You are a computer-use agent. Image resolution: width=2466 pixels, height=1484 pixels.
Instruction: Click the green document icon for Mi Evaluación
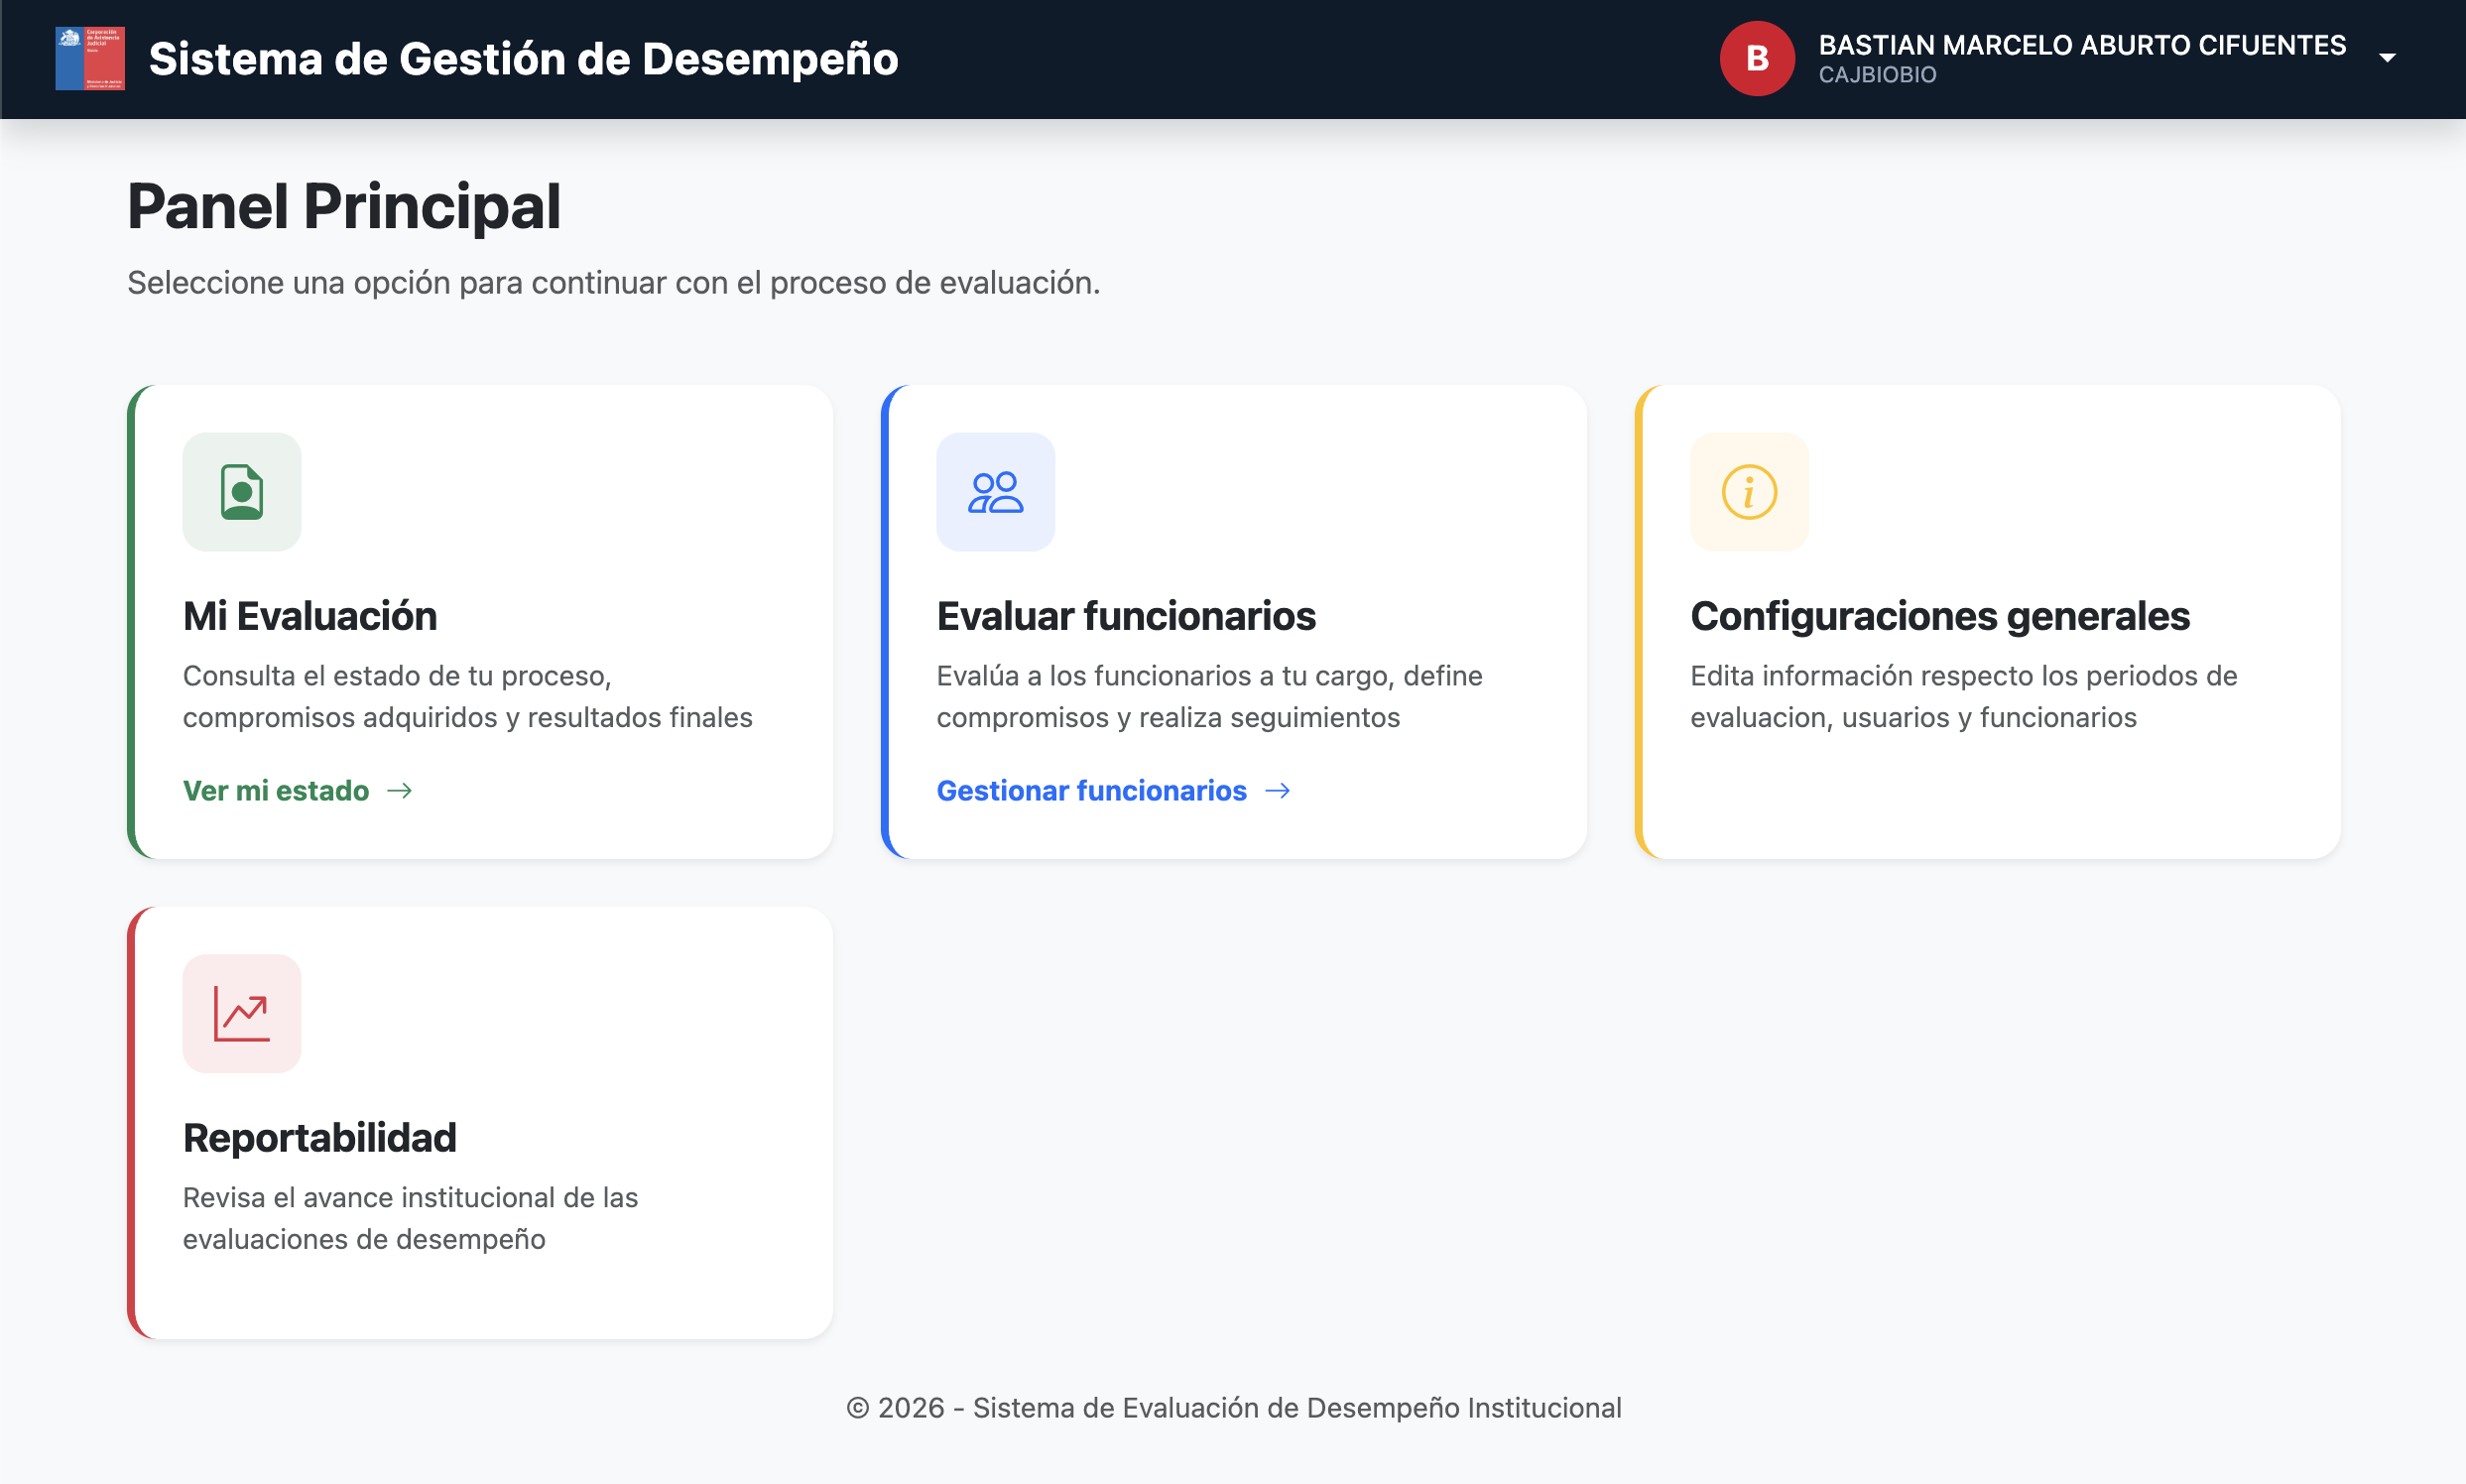(242, 492)
